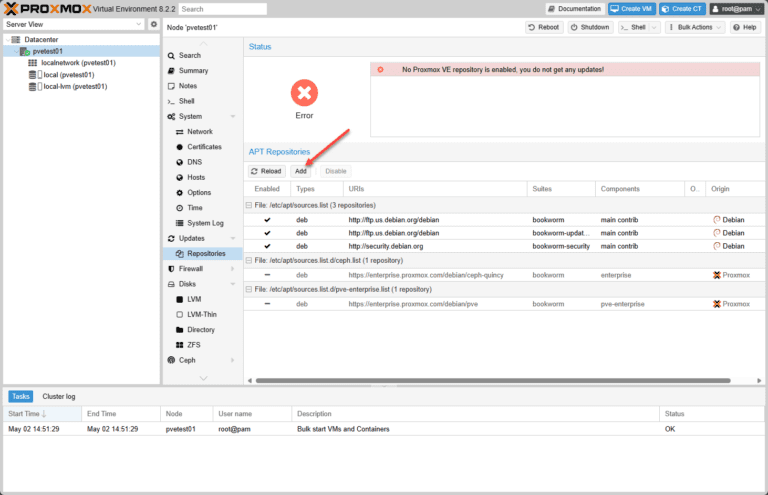Image resolution: width=768 pixels, height=495 pixels.
Task: Select the disabled ceph-quincy repository row marker
Action: (x=267, y=275)
